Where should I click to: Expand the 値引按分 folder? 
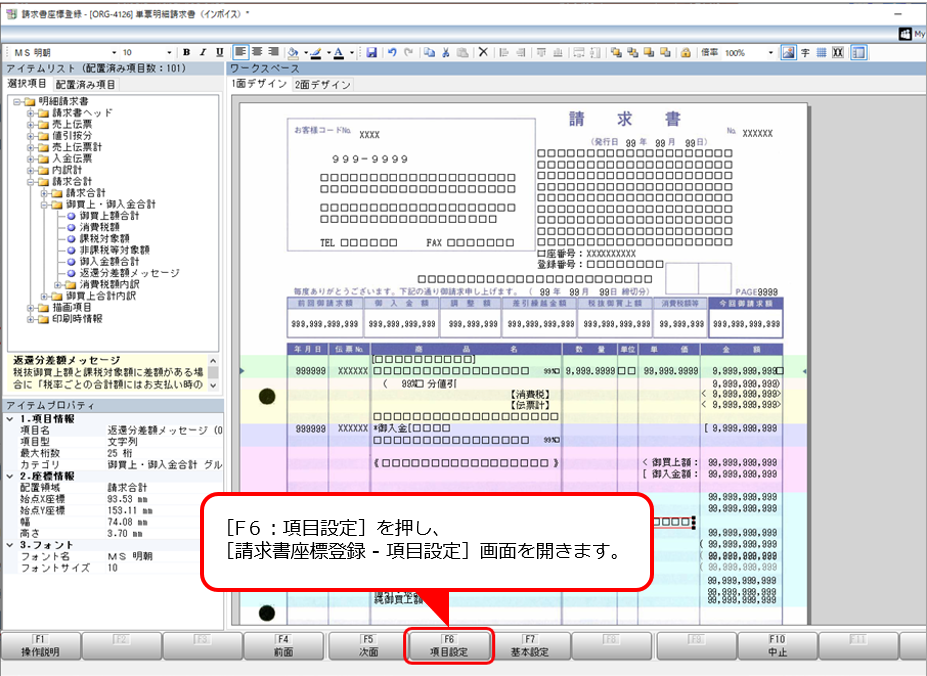[x=31, y=135]
